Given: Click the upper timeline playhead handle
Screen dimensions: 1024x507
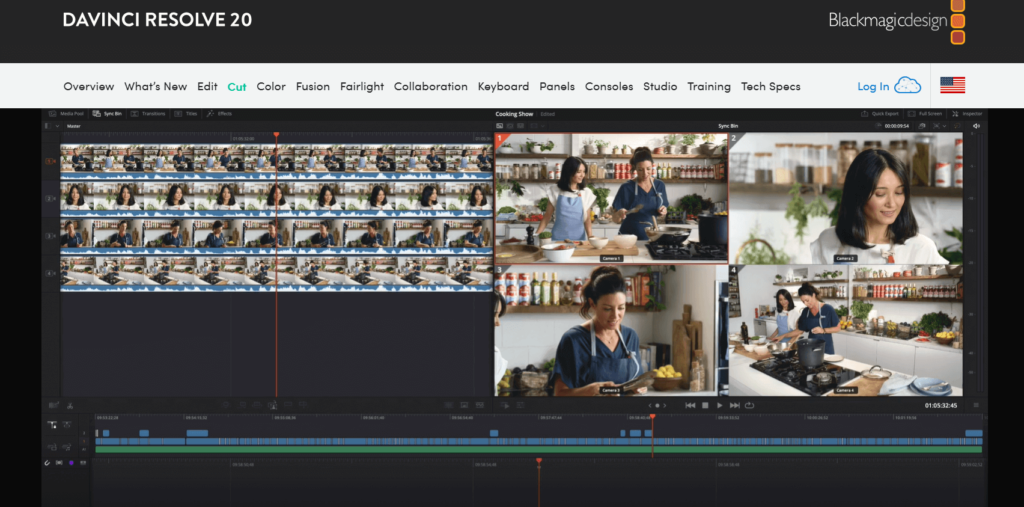Looking at the screenshot, I should (x=652, y=416).
